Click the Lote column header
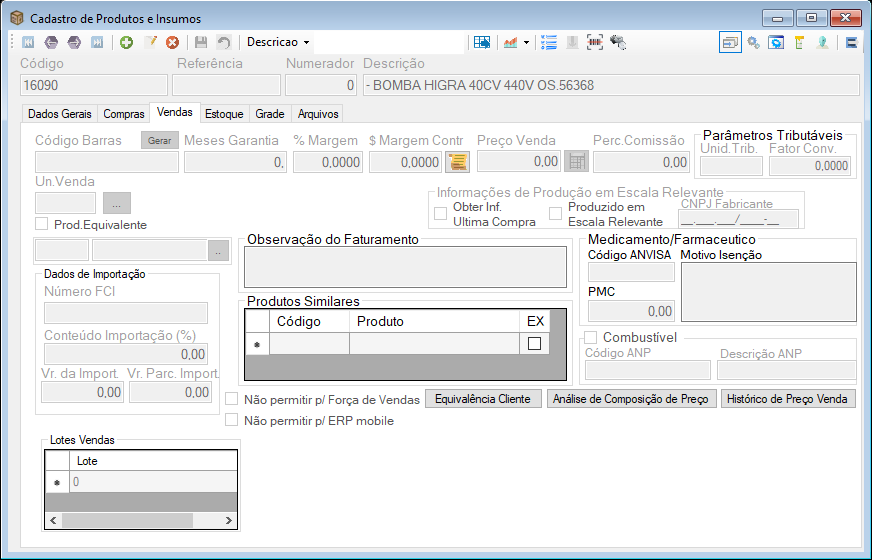872x560 pixels. (153, 461)
